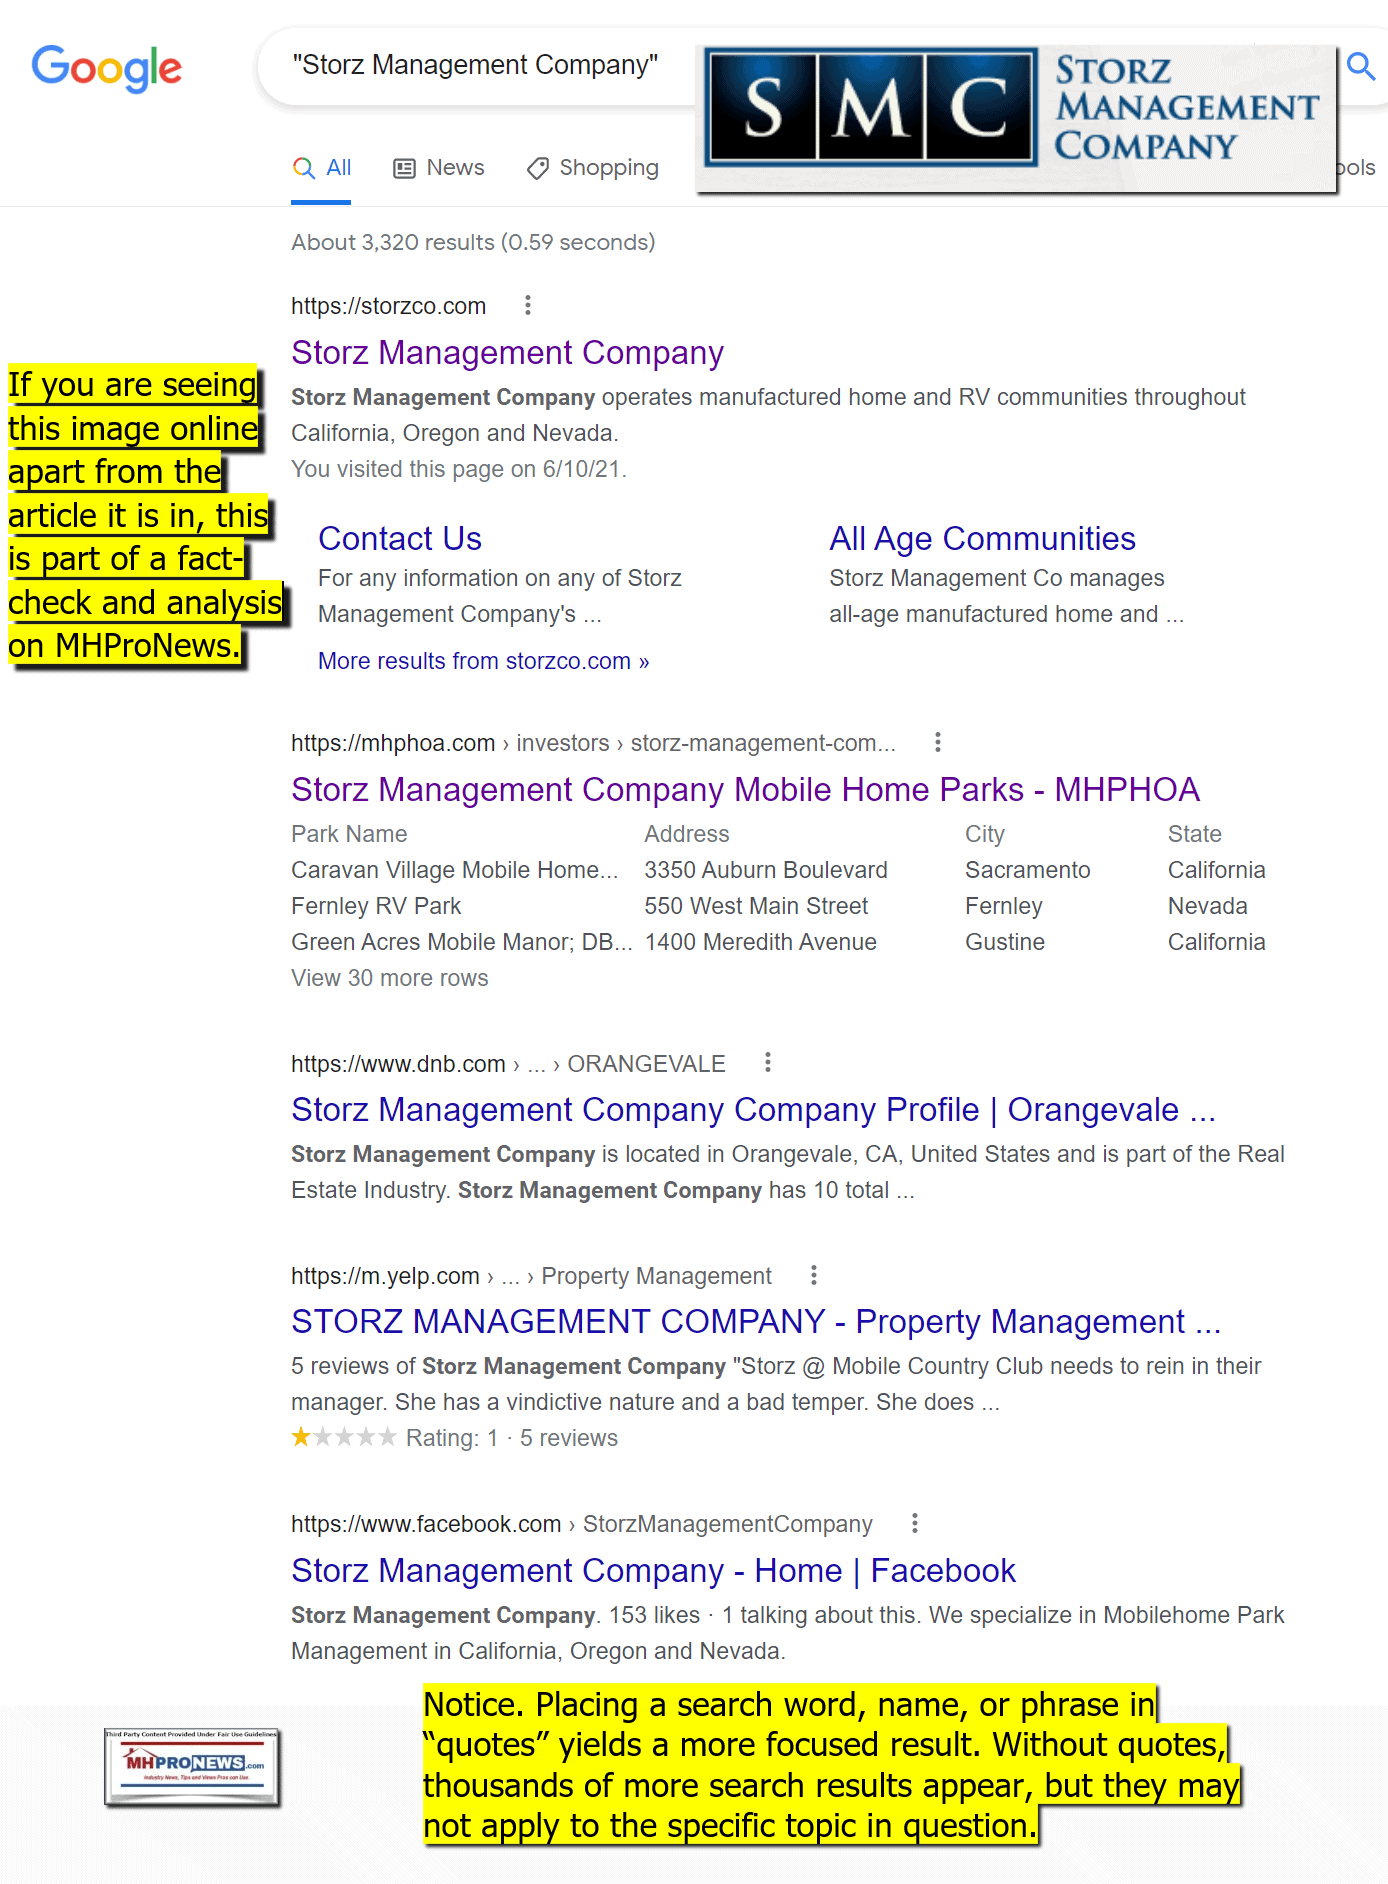The width and height of the screenshot is (1388, 1884).
Task: Open the Company Profile Orangevale result
Action: click(x=753, y=1110)
